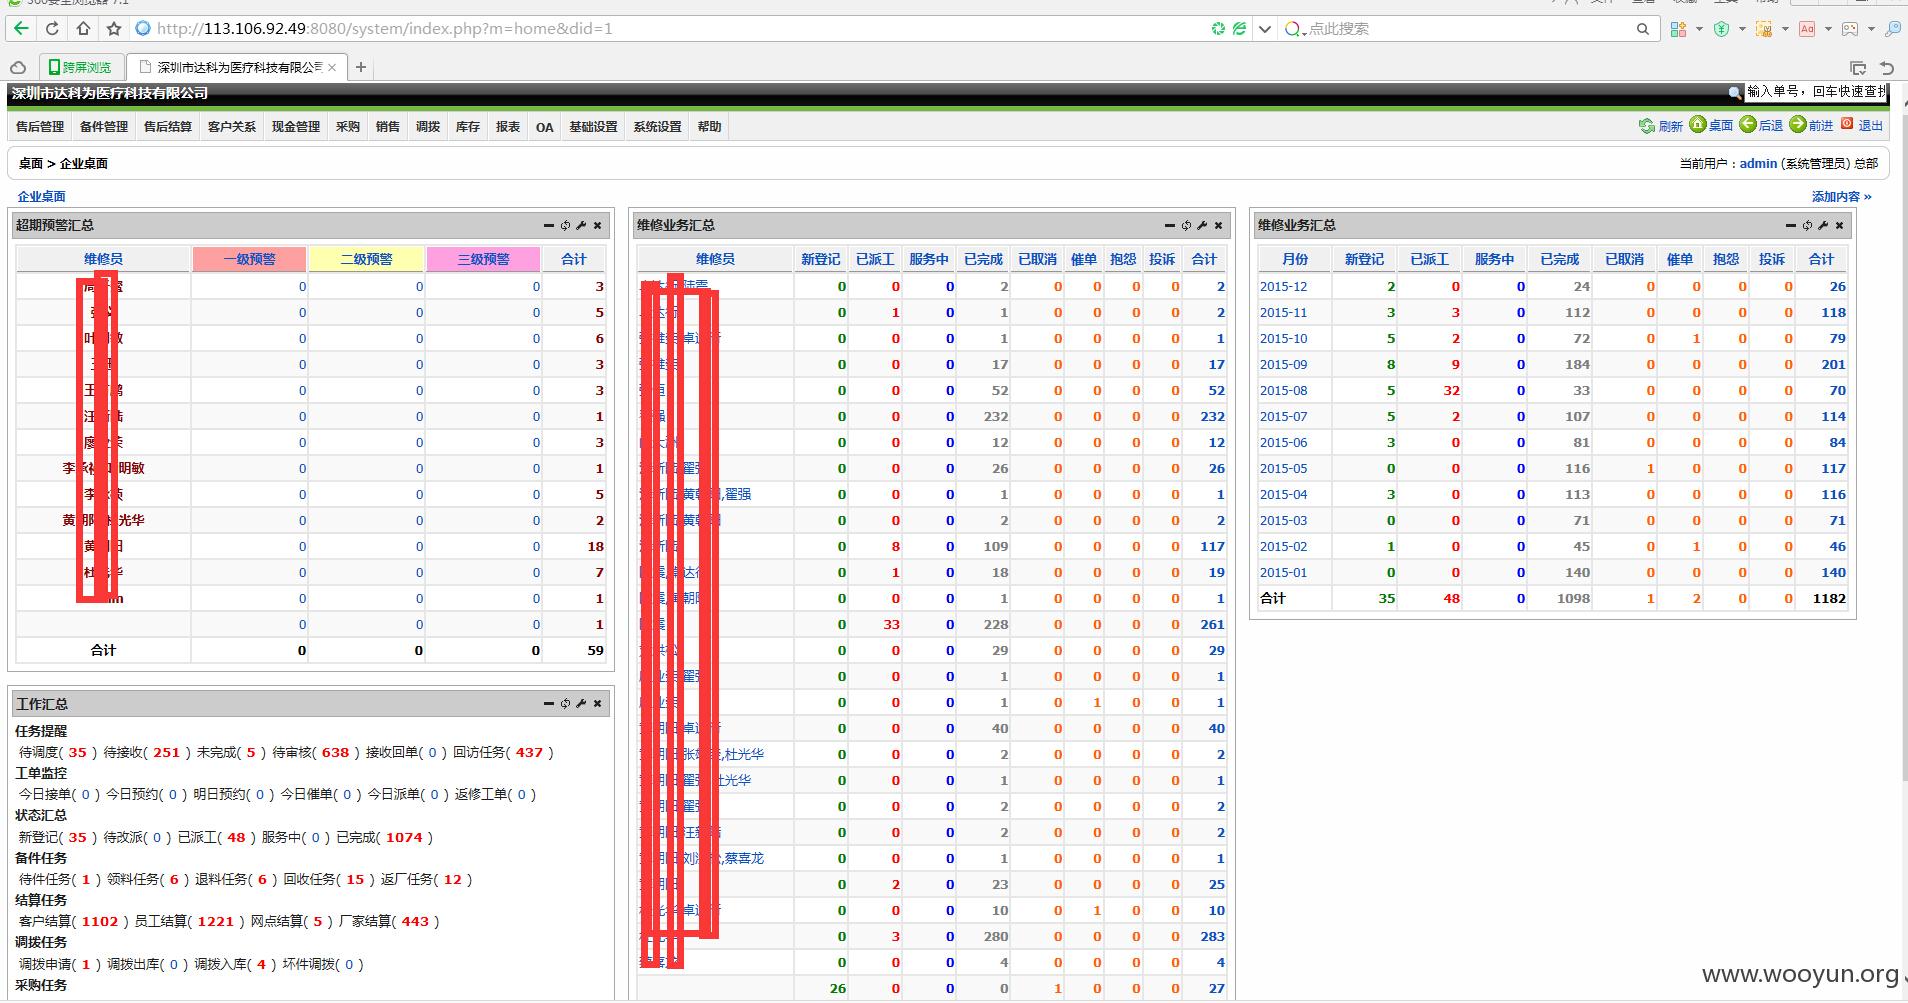Close the 超期预警汇总 panel
The width and height of the screenshot is (1908, 1003).
click(x=597, y=225)
